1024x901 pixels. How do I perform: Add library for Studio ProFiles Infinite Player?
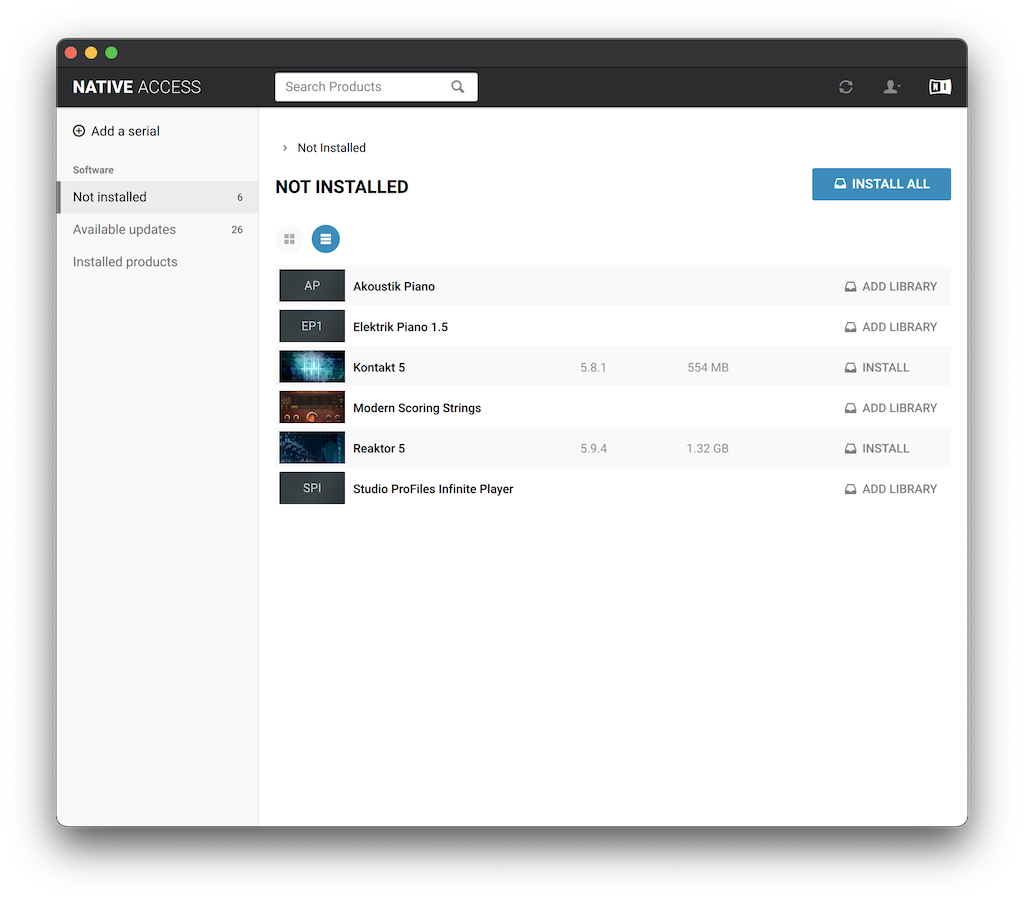pos(891,489)
